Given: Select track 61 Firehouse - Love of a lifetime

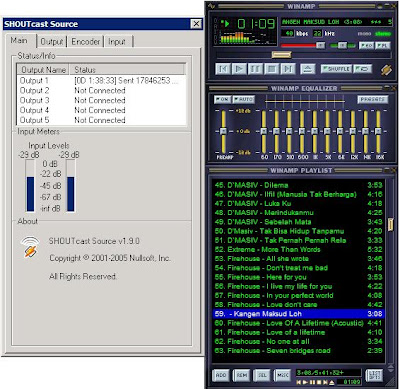Looking at the screenshot, I should pyautogui.click(x=298, y=332).
